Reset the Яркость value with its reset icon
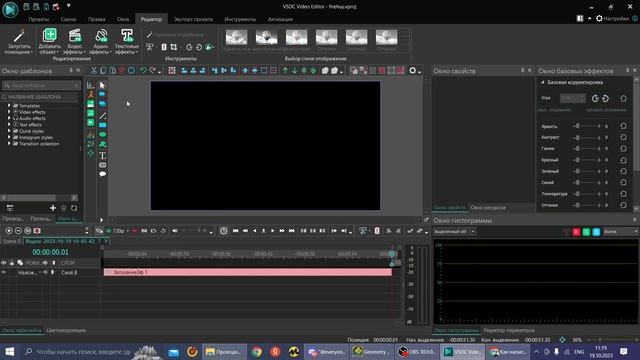 point(623,126)
